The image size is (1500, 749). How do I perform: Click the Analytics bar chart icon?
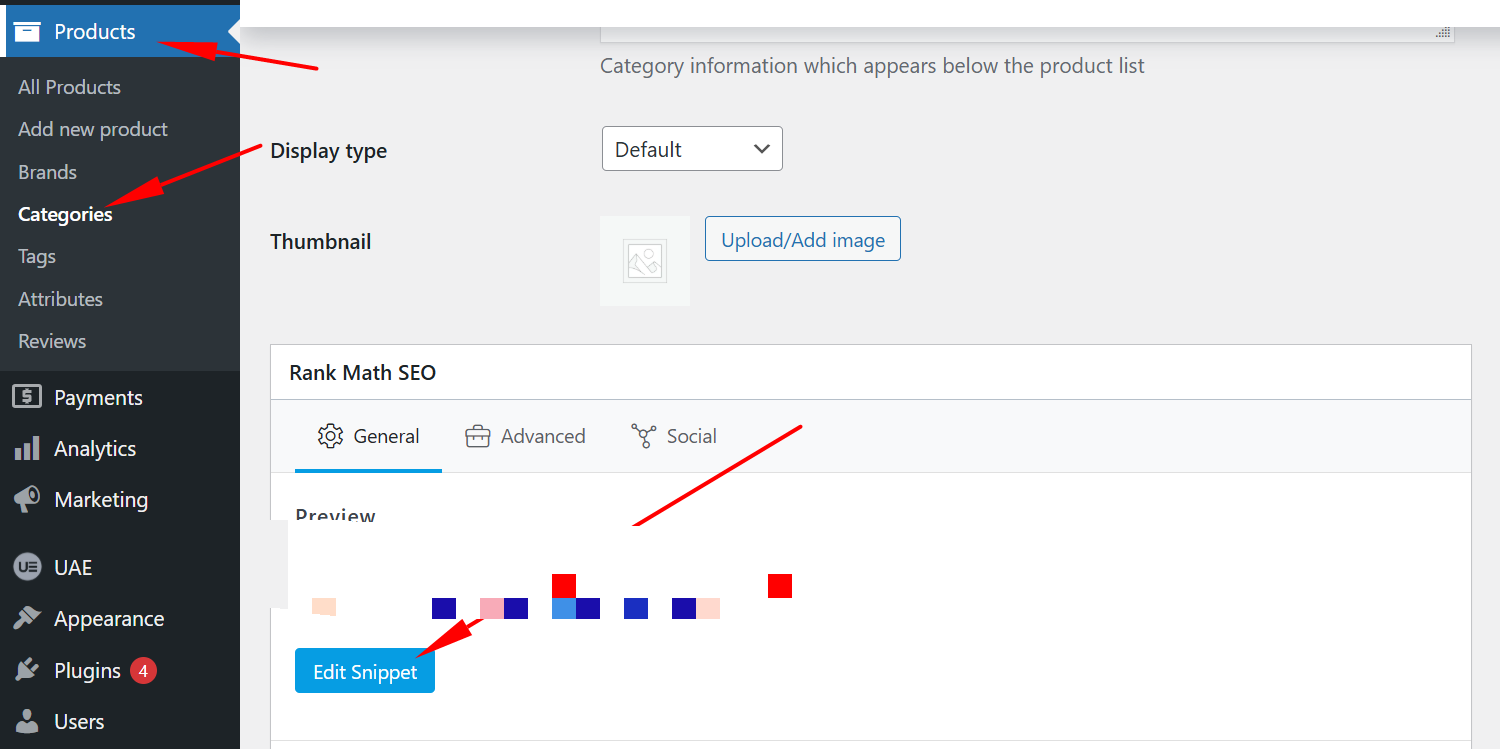(27, 448)
